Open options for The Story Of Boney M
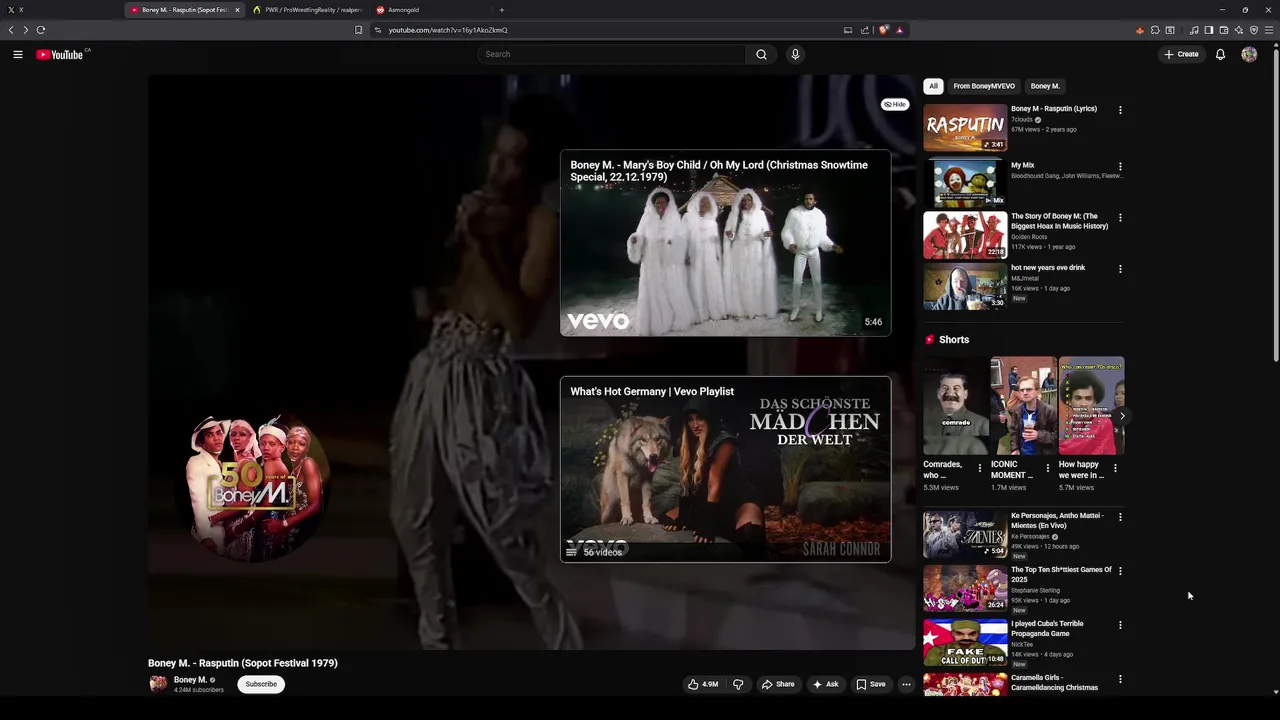This screenshot has width=1280, height=720. click(x=1120, y=217)
